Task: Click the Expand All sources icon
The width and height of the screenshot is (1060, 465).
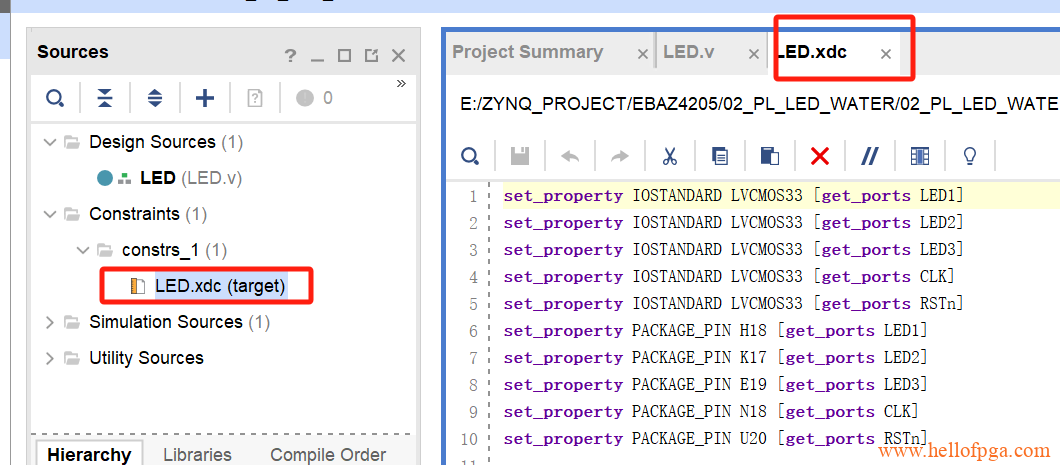Action: pos(154,98)
